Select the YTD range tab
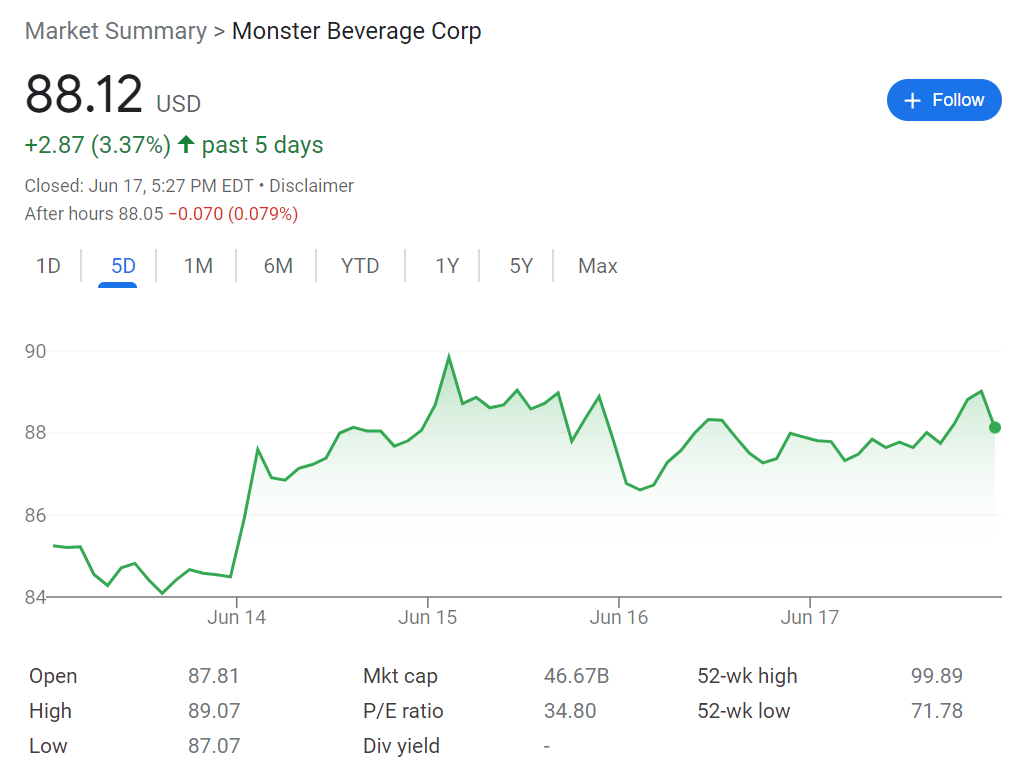Viewport: 1031px width, 777px height. pyautogui.click(x=360, y=266)
